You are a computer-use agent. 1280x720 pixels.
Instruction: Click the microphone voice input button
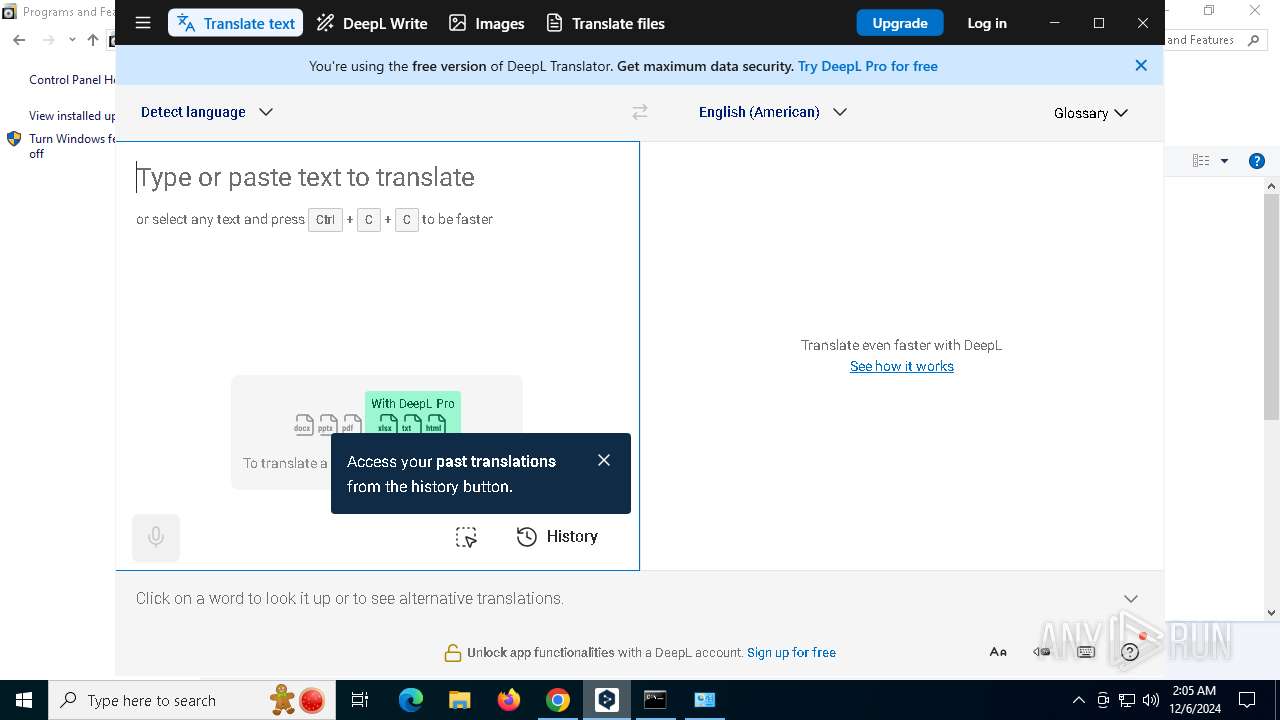point(156,537)
